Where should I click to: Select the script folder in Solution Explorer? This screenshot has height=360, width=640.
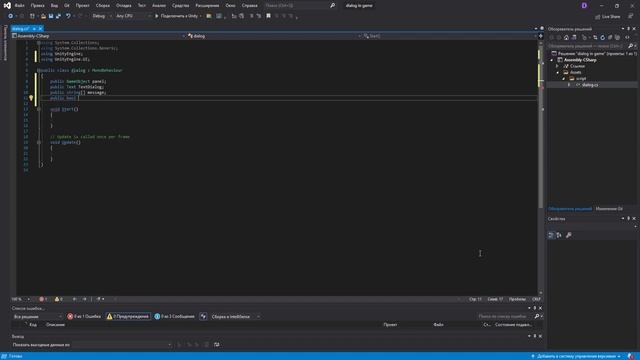(581, 78)
